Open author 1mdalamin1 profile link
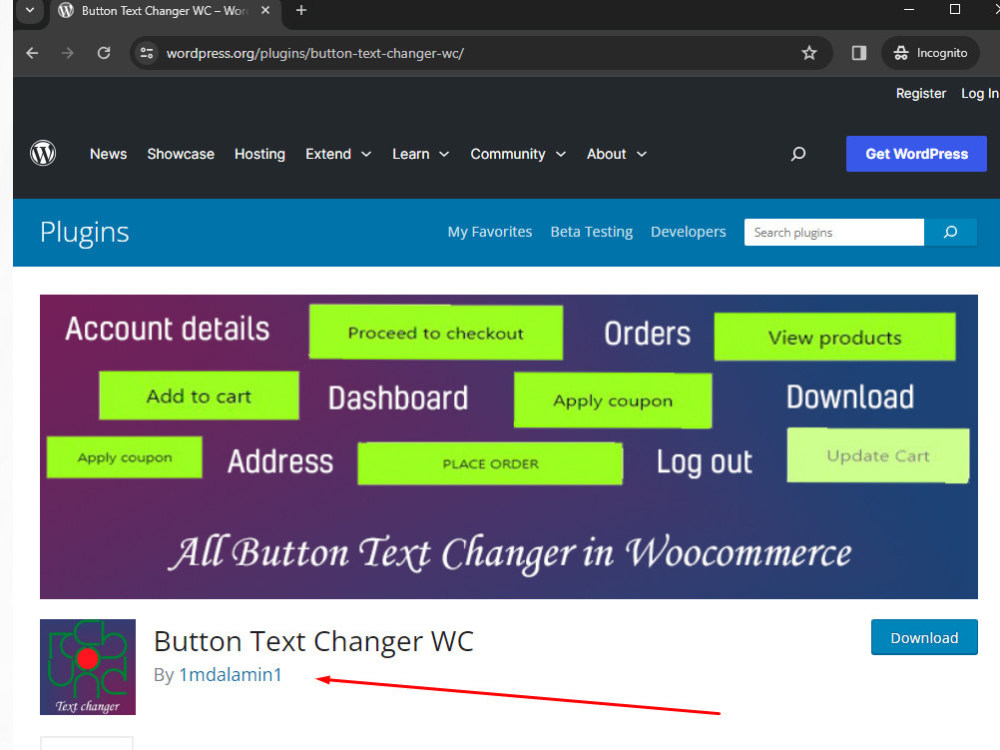1000x750 pixels. pyautogui.click(x=230, y=675)
